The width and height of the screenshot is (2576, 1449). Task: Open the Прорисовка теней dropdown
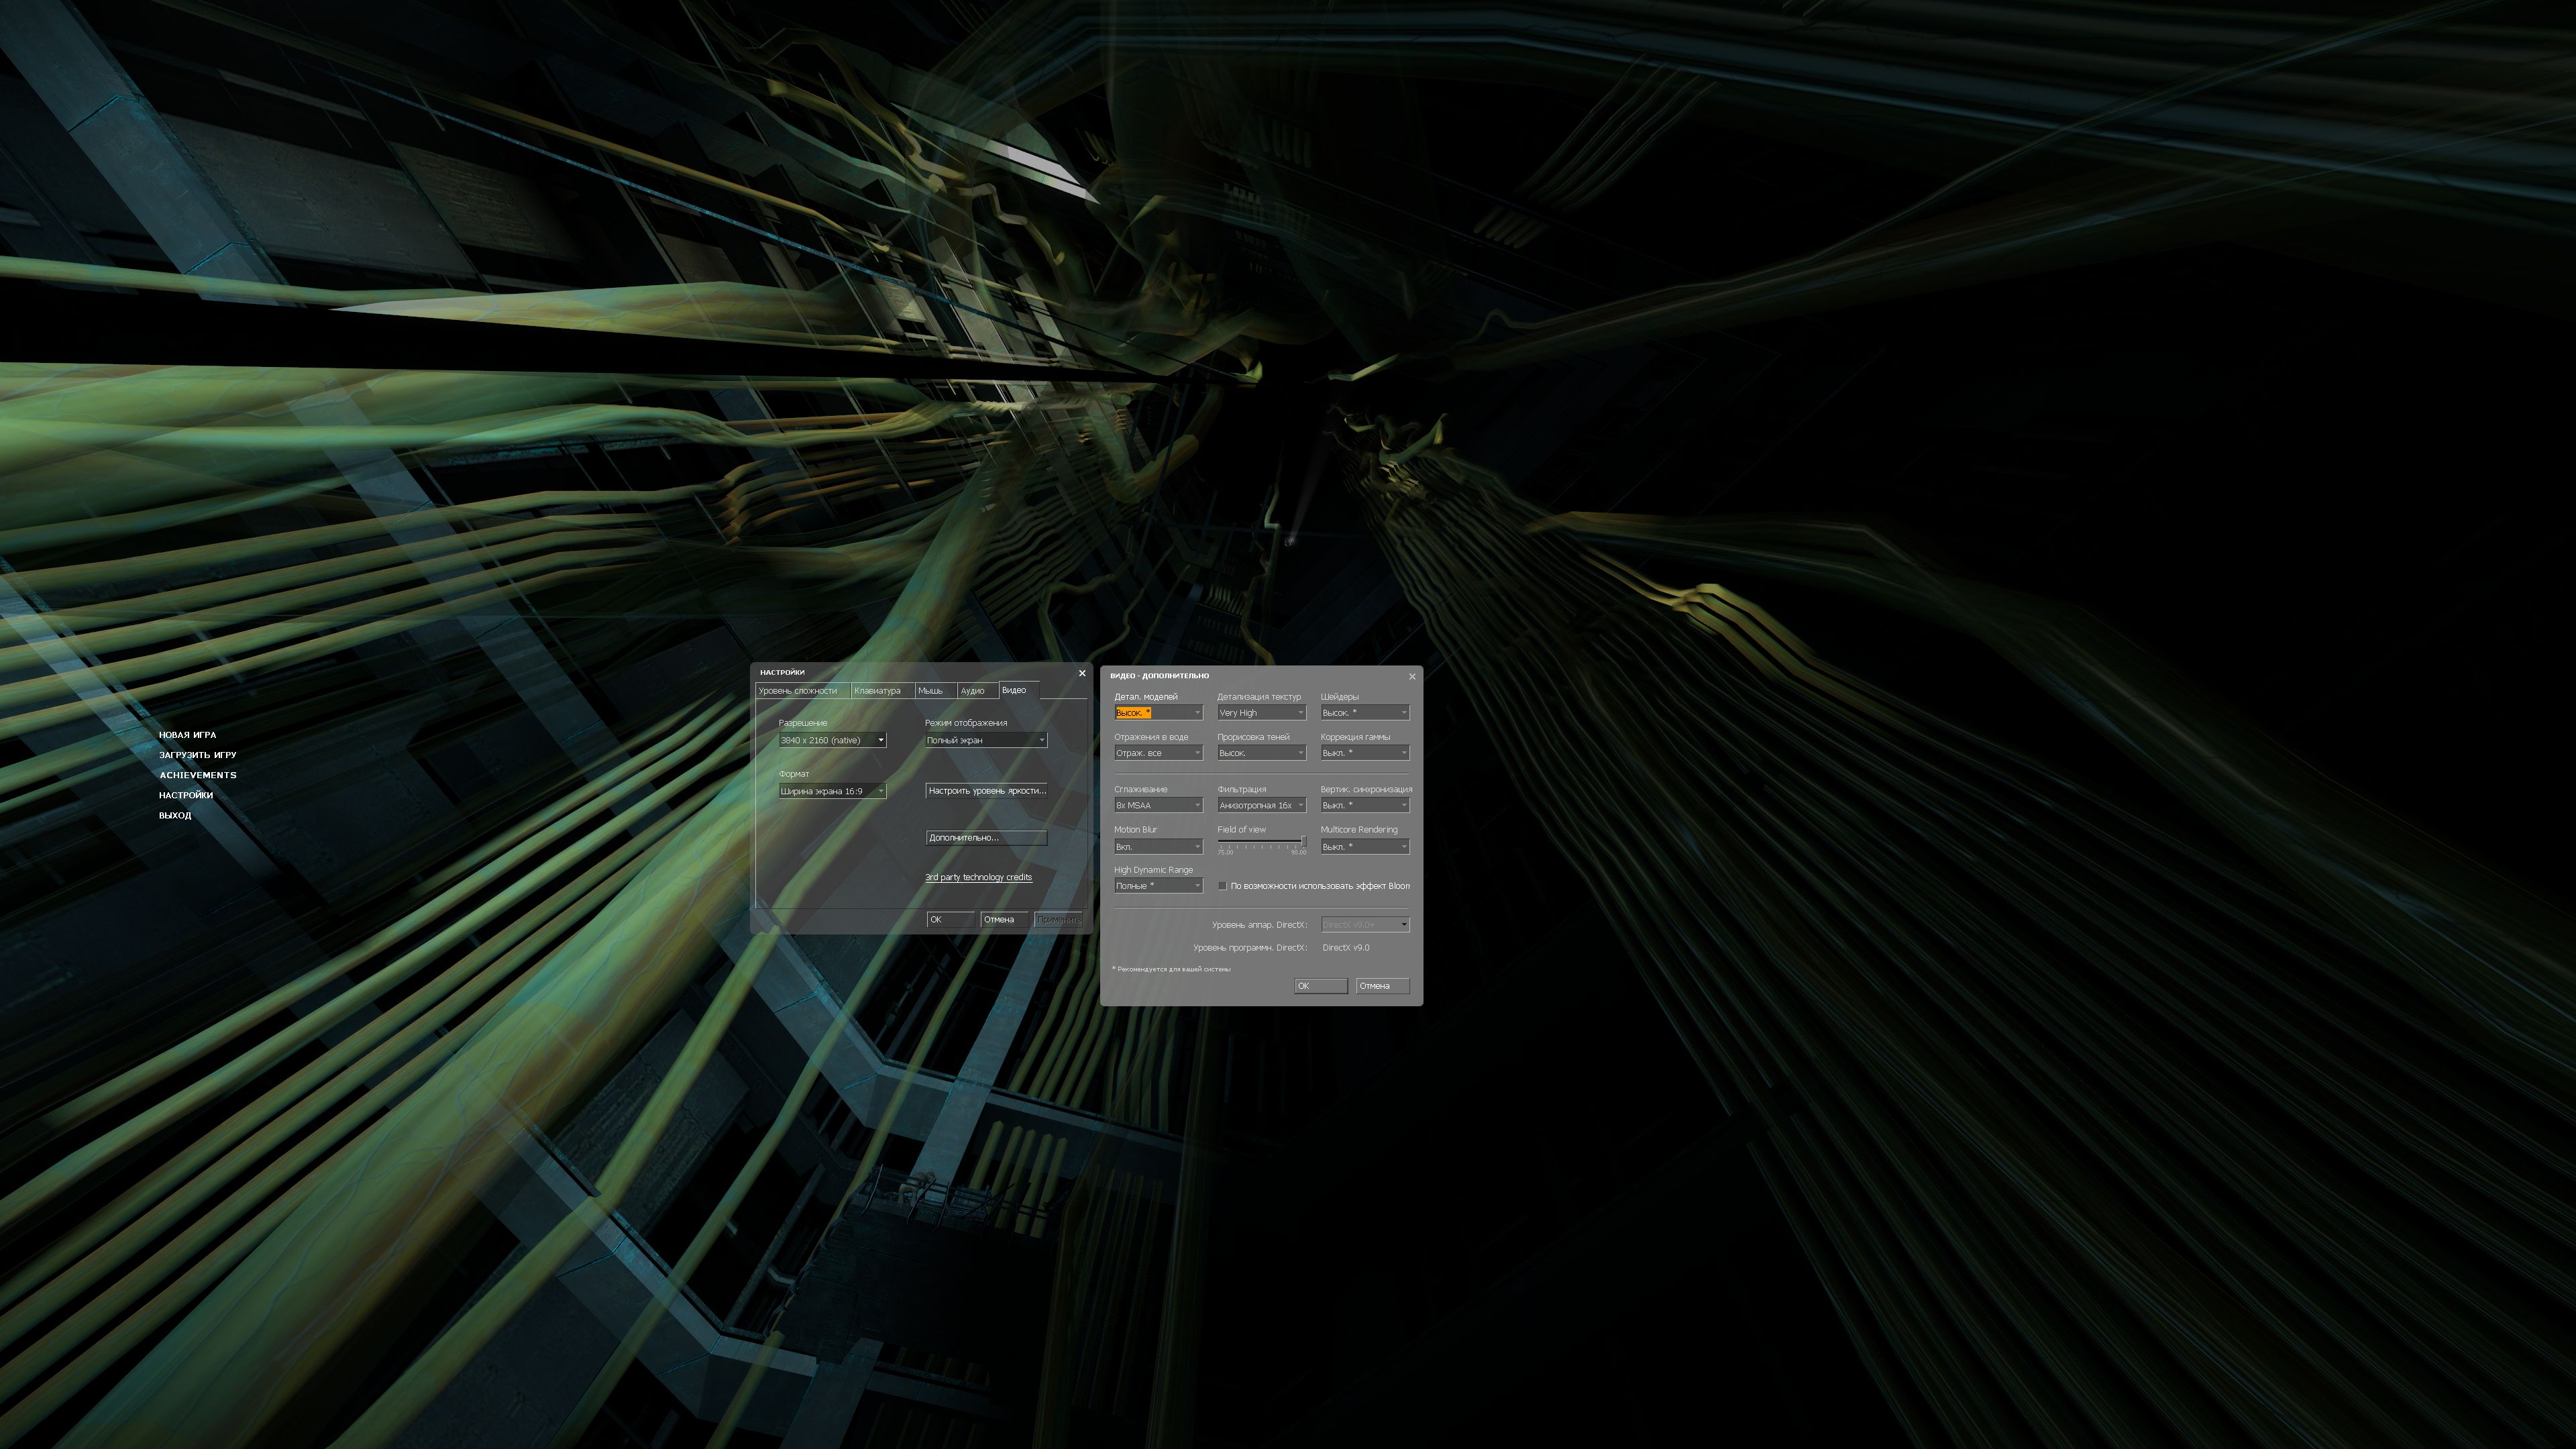[1261, 753]
